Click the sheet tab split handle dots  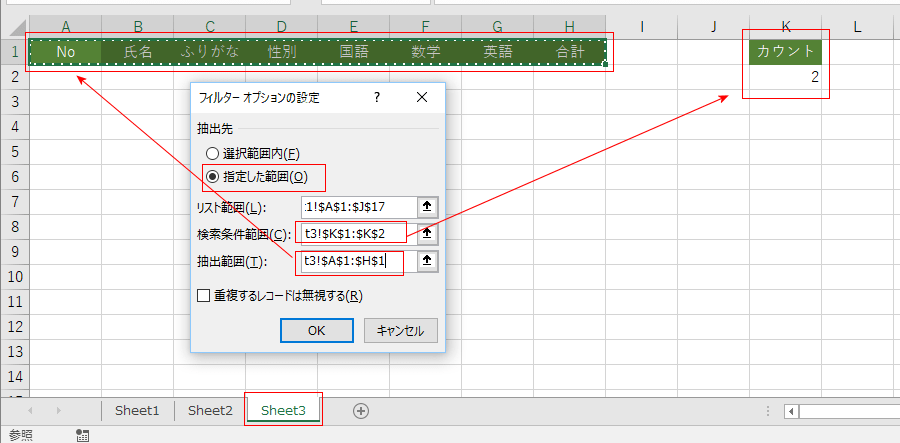(x=768, y=411)
